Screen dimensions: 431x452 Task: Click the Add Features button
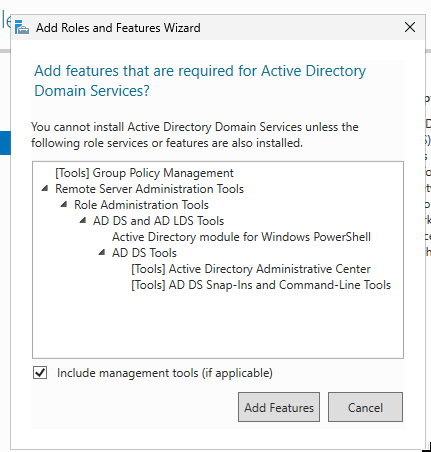click(279, 407)
